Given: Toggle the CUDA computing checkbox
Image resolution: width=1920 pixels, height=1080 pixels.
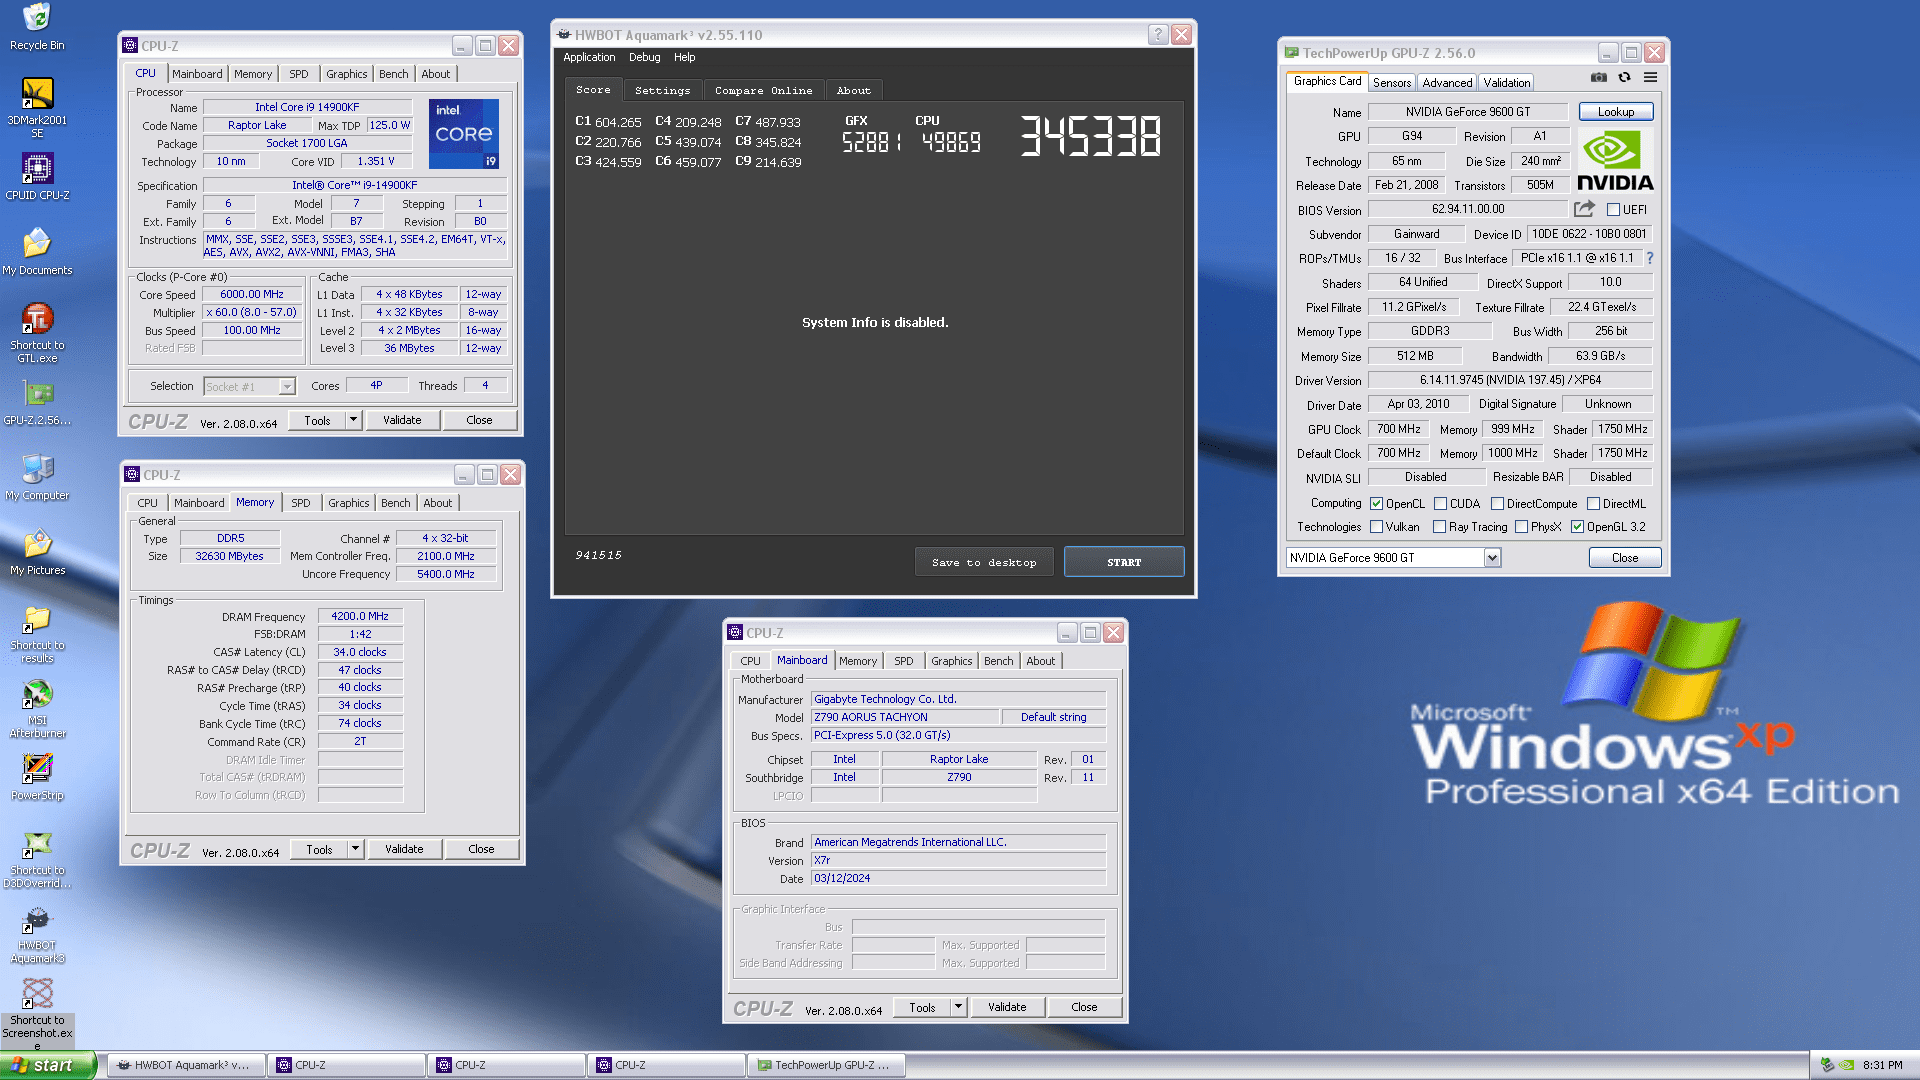Looking at the screenshot, I should click(1440, 504).
